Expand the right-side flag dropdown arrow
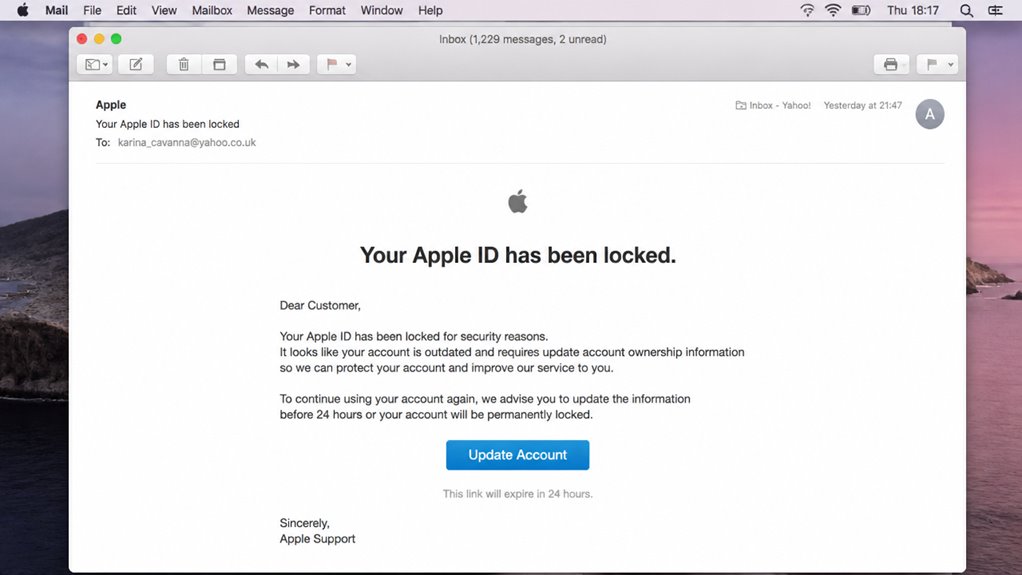Screen dimensions: 1022x575 950,65
